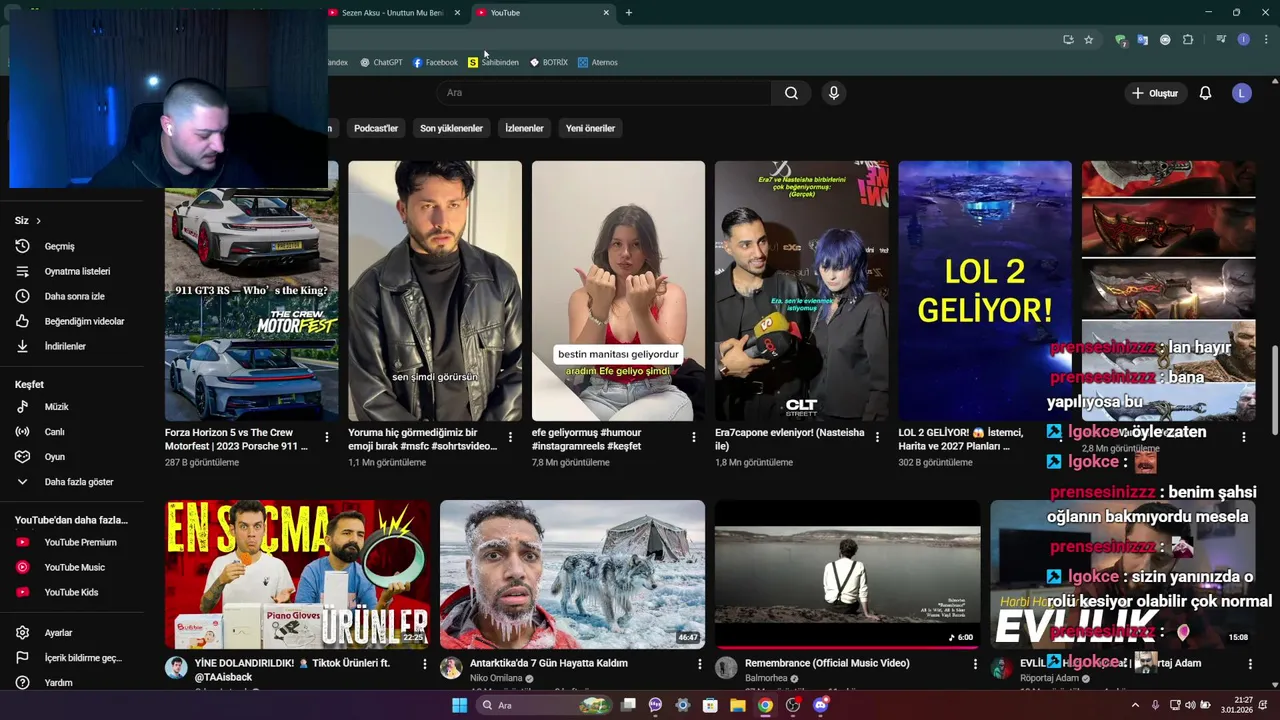The width and height of the screenshot is (1280, 720).
Task: Focus the YouTube Ara search field
Action: click(x=603, y=93)
